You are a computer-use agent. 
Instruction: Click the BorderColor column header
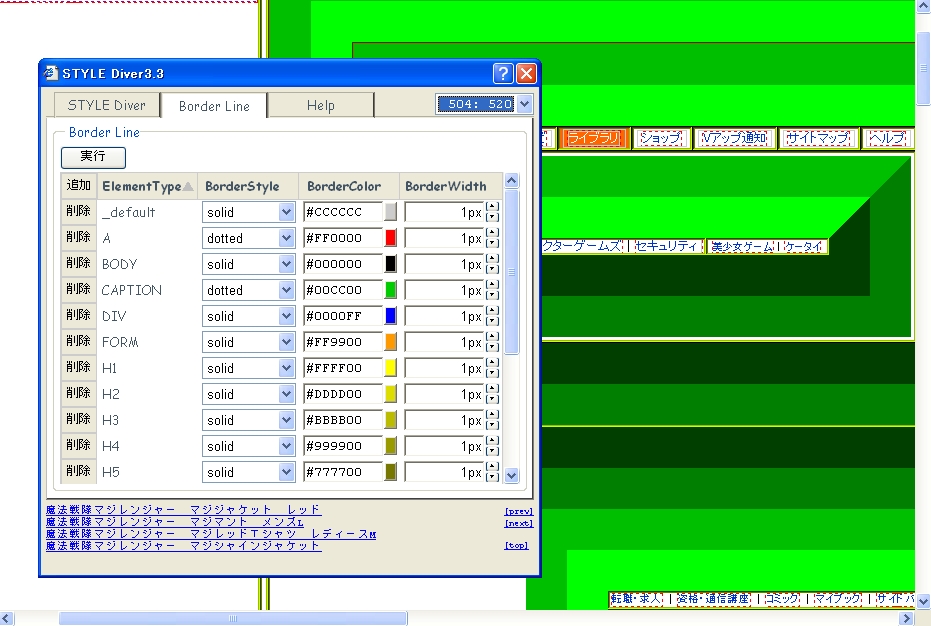click(x=349, y=186)
